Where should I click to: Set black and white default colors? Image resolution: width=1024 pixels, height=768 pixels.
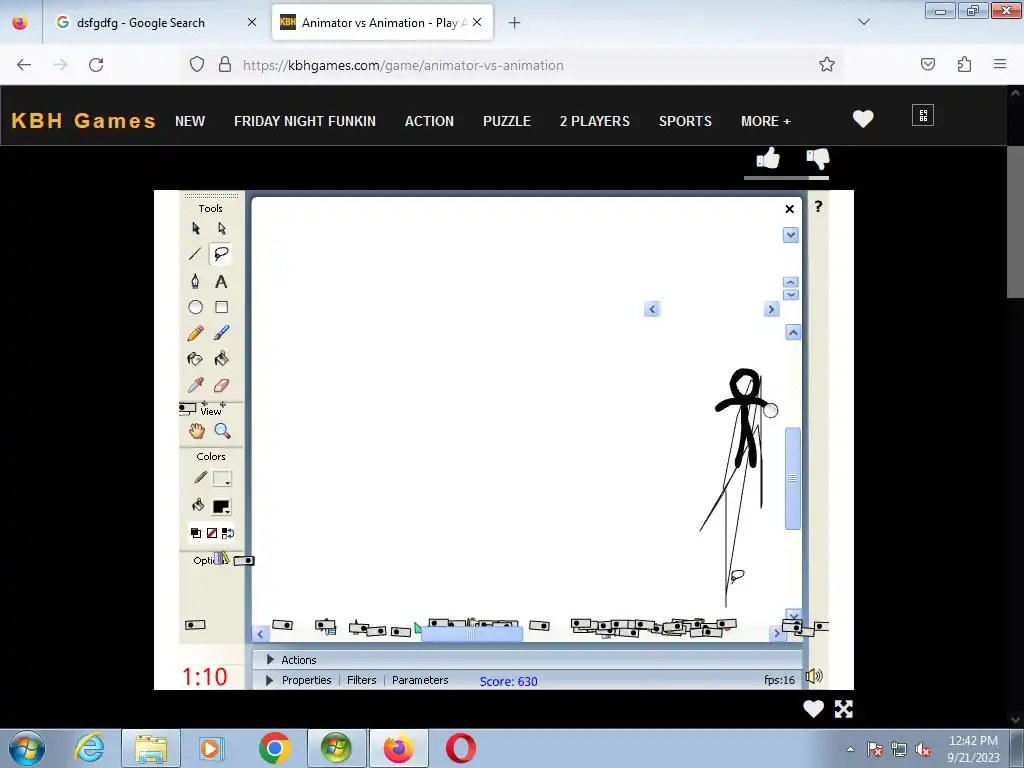pos(195,533)
